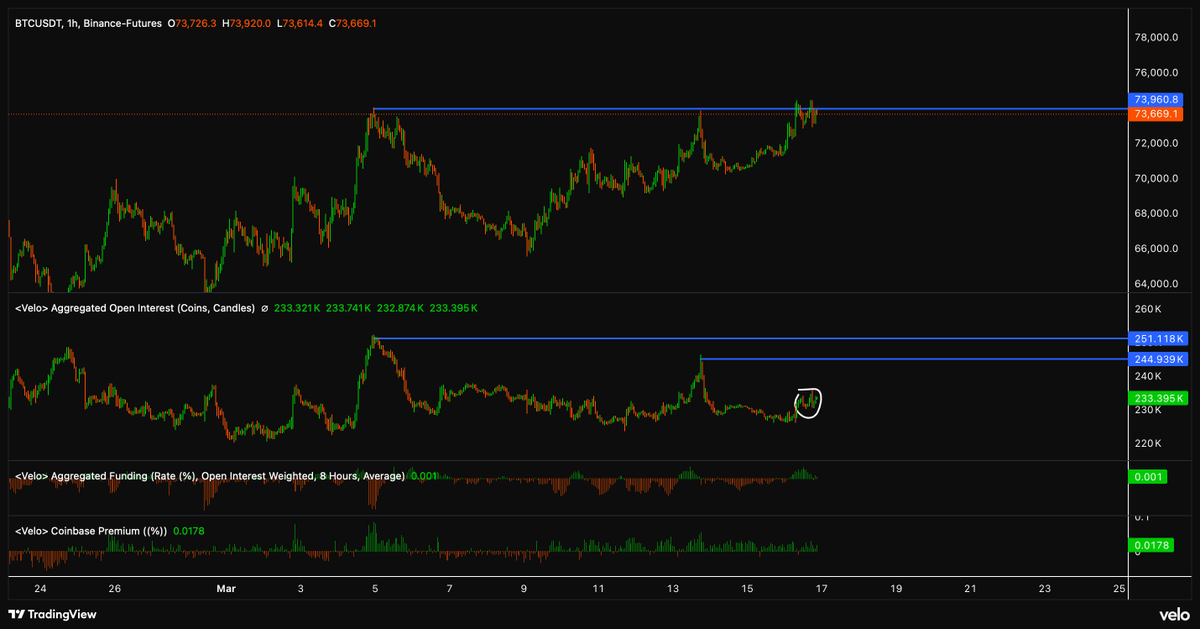Click the 260K open interest axis label

(1149, 309)
